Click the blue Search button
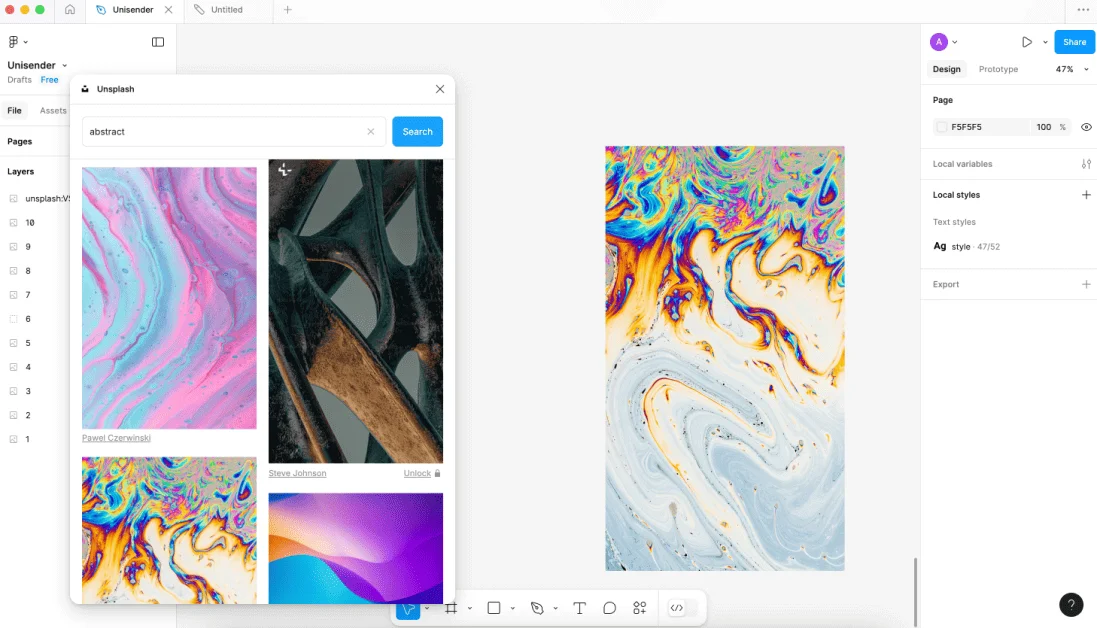1097x628 pixels. pos(417,132)
